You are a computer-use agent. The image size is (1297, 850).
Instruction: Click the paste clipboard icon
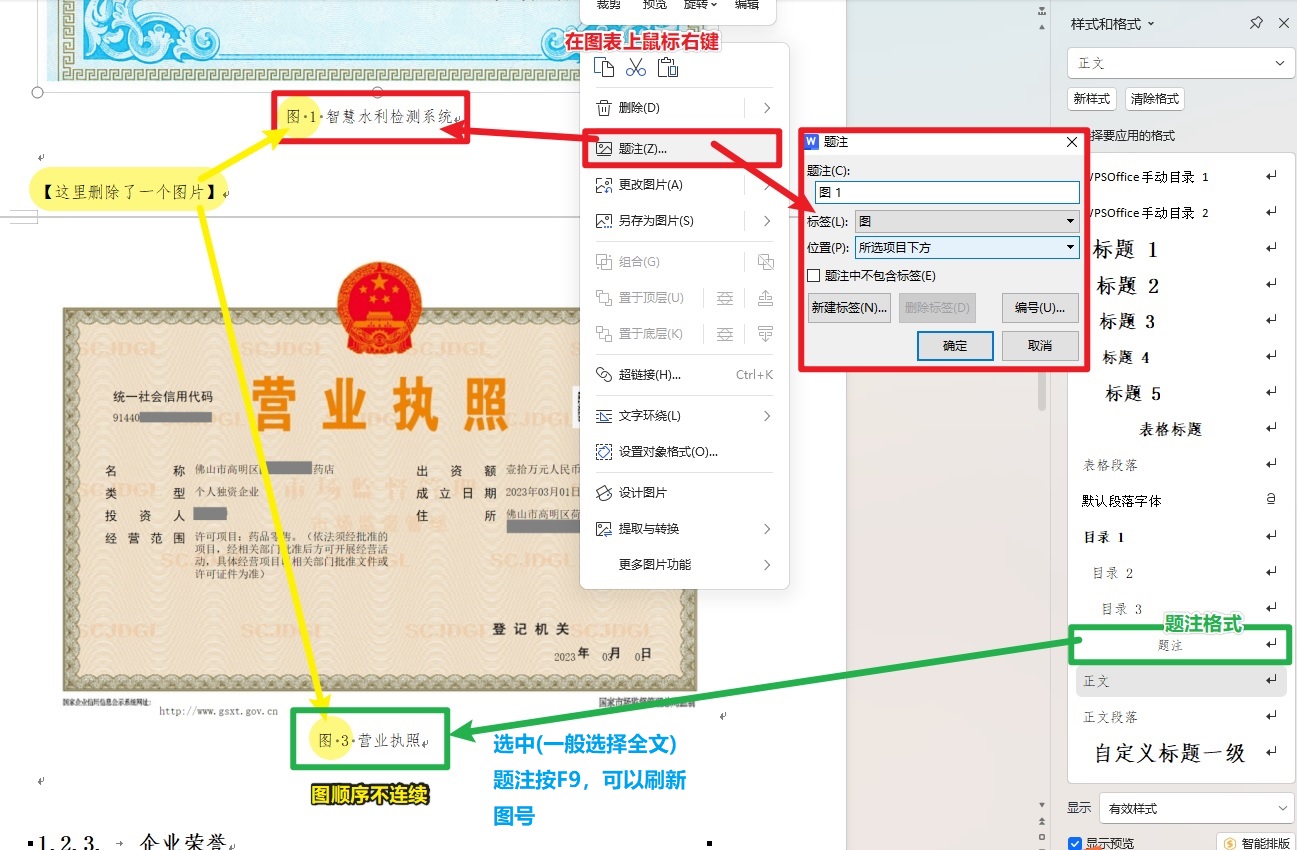pyautogui.click(x=668, y=67)
